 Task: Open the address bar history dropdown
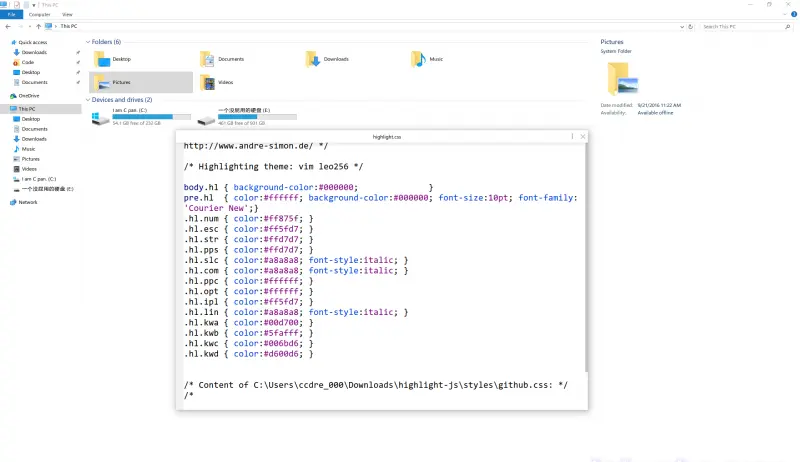pos(682,27)
